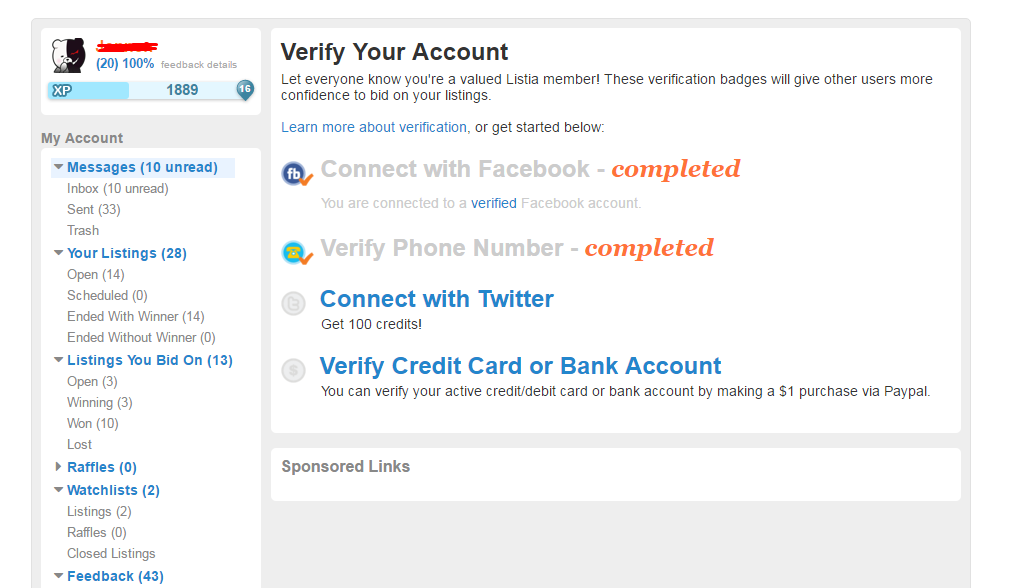1030x588 pixels.
Task: Open Learn more about verification link
Action: tap(374, 127)
